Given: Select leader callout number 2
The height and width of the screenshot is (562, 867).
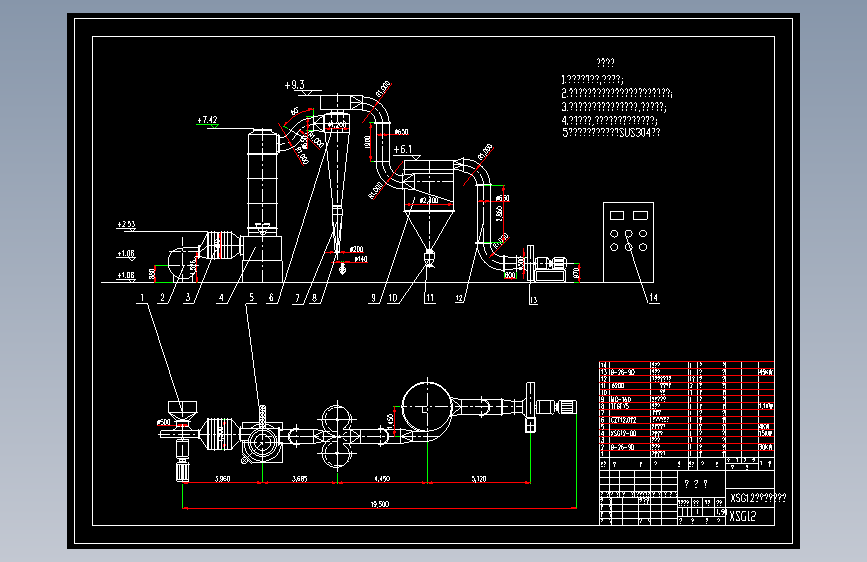Looking at the screenshot, I should [x=163, y=298].
